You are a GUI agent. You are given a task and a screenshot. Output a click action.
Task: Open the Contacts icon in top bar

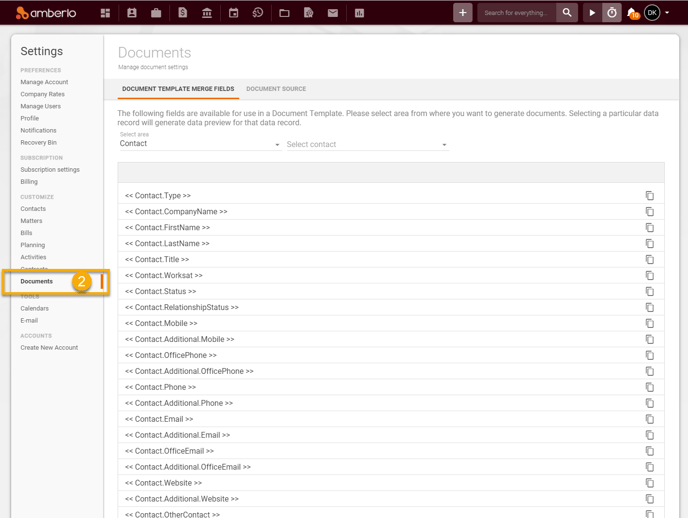point(132,13)
